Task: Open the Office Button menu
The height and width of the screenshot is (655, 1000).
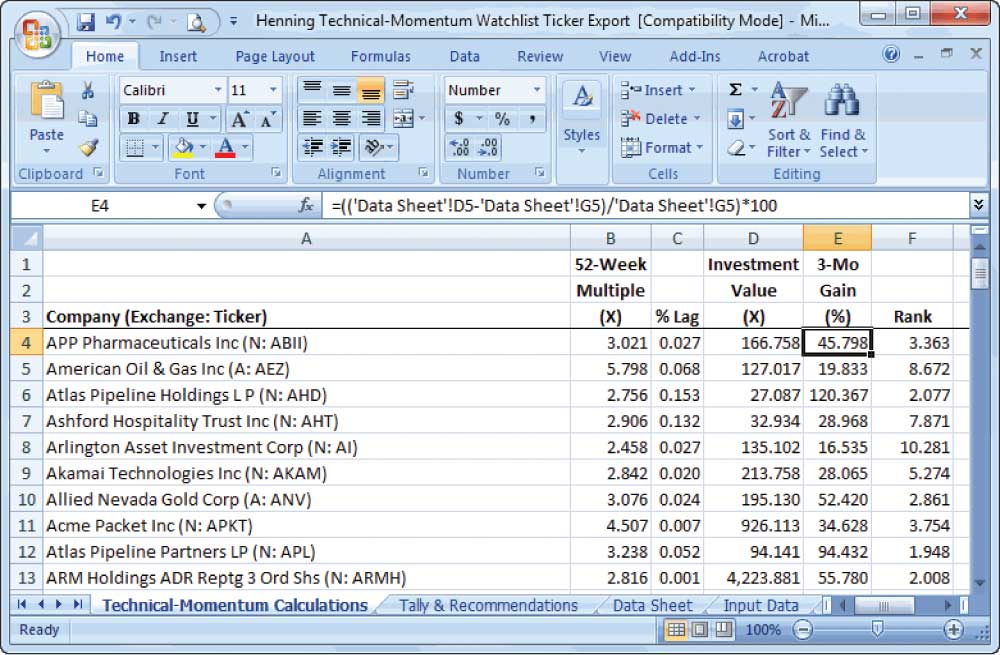Action: point(38,37)
